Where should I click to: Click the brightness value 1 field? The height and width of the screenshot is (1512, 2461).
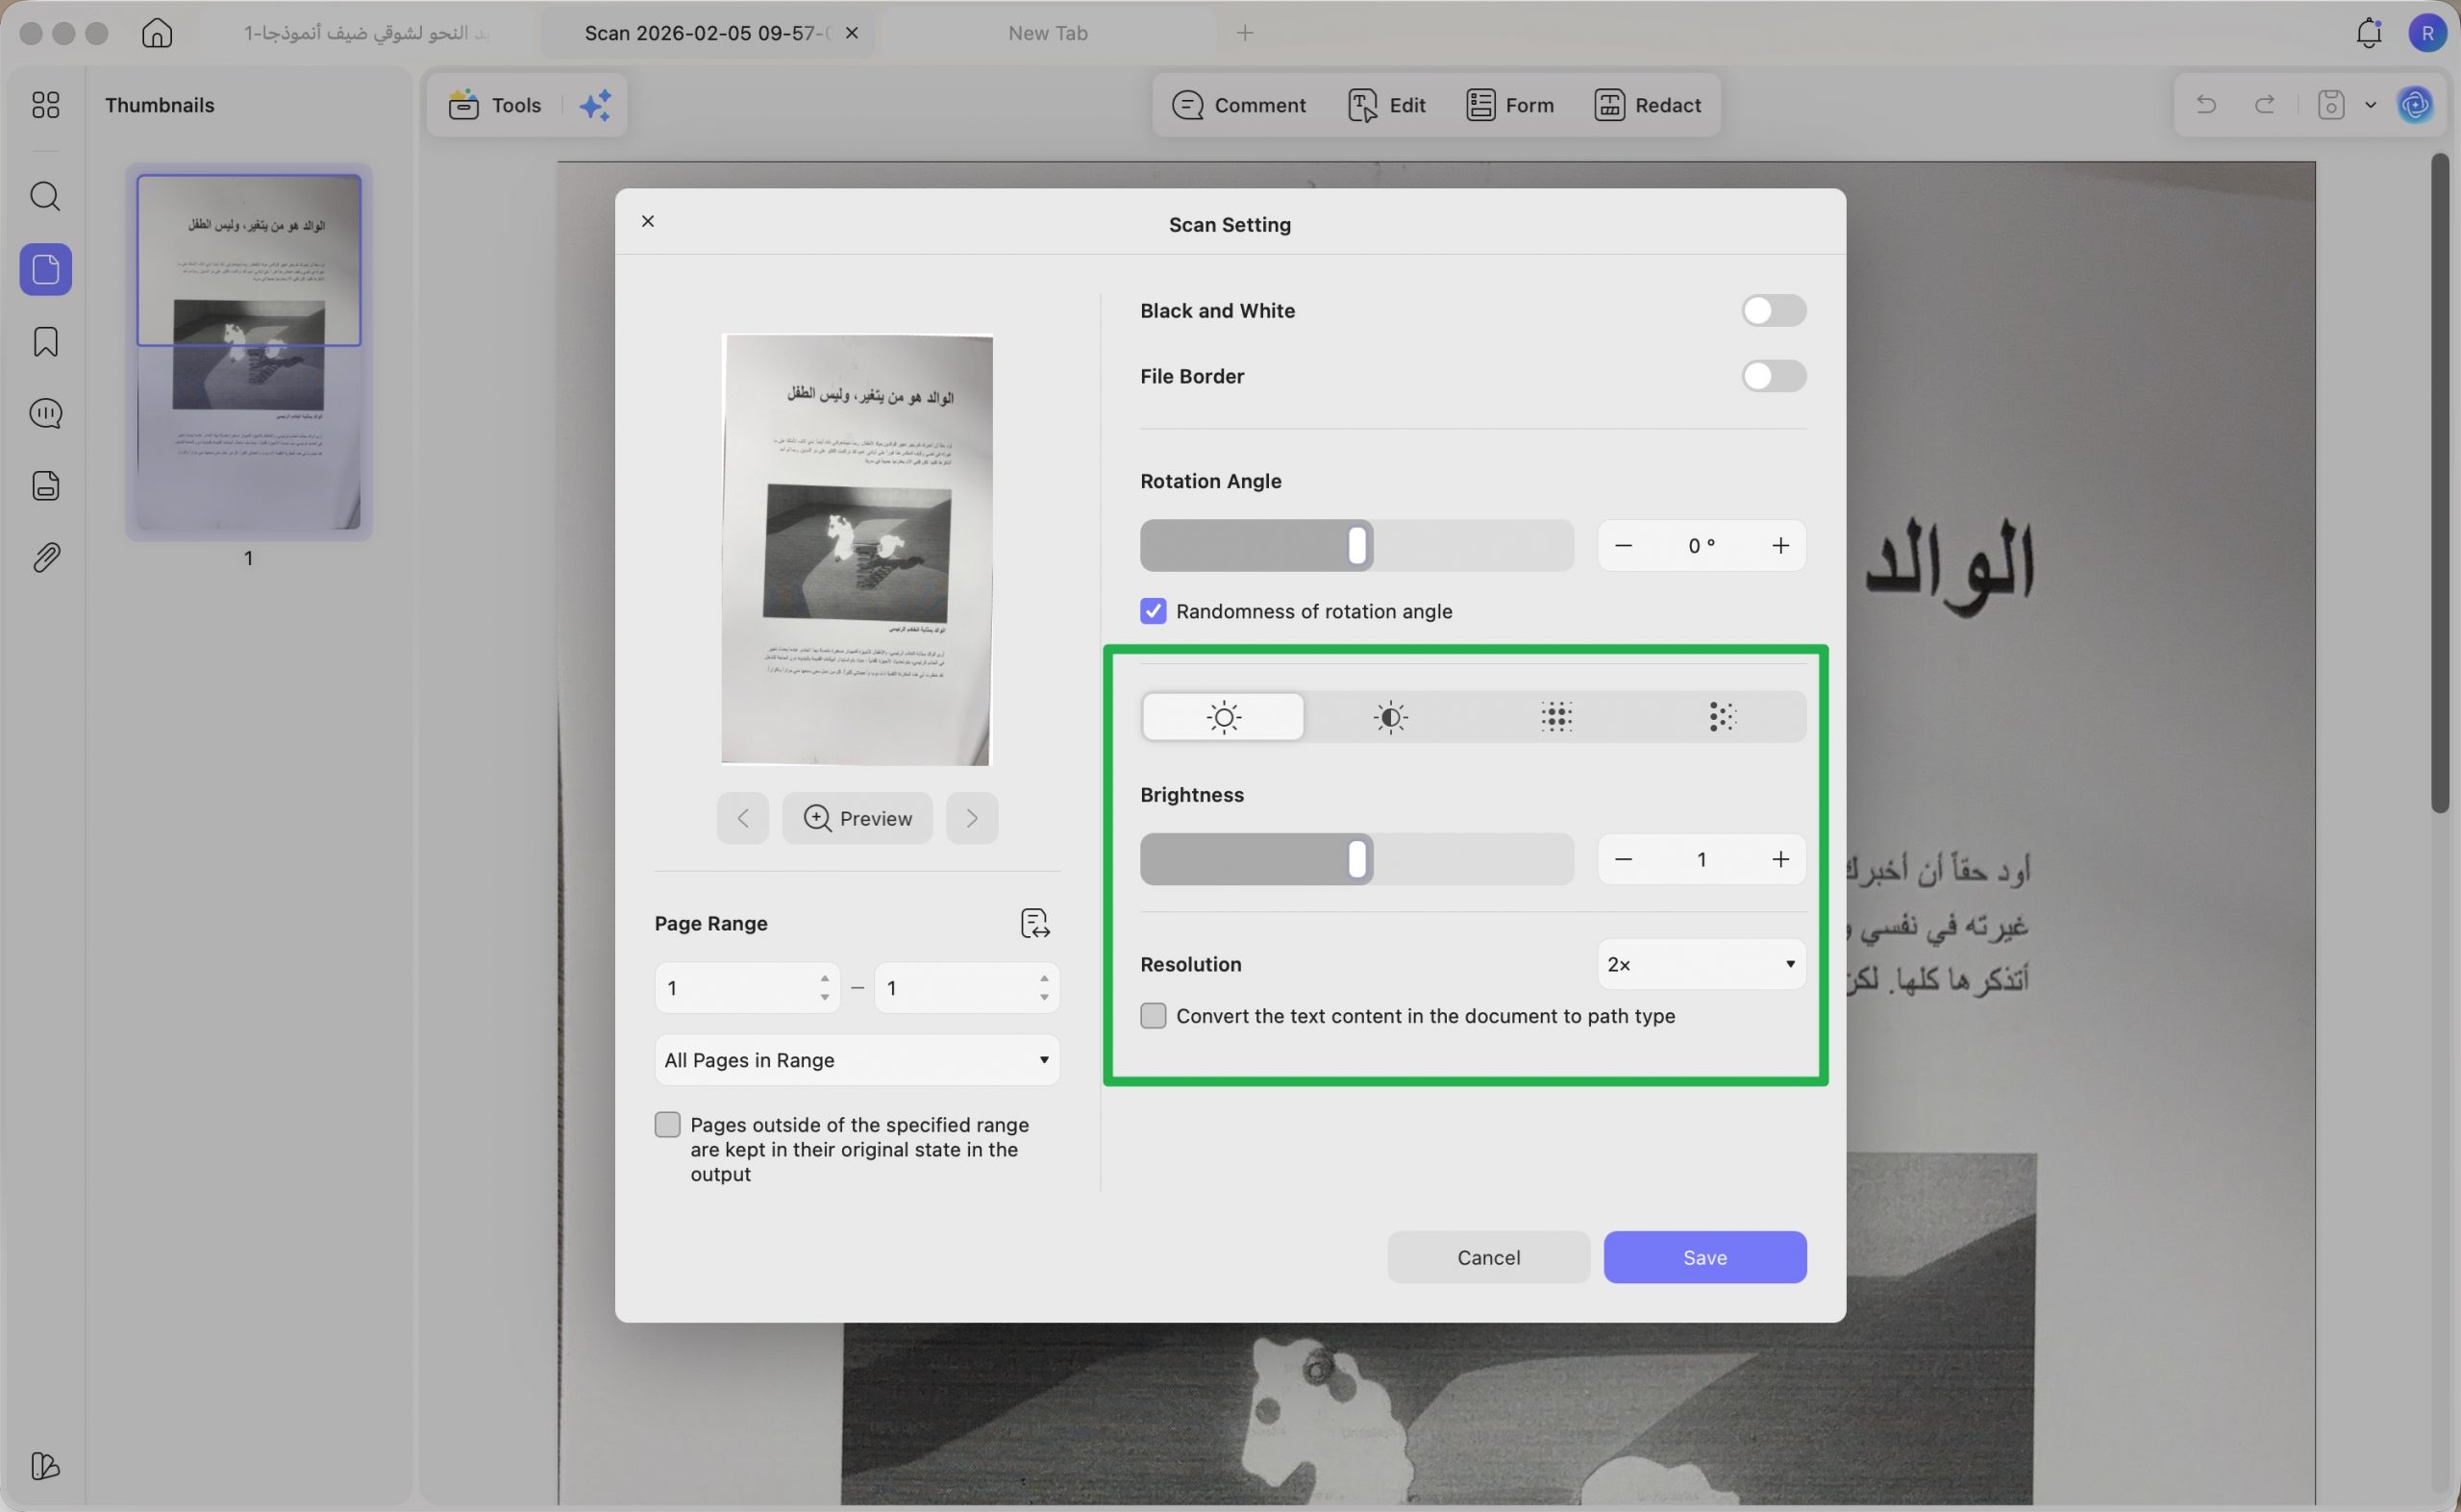tap(1701, 860)
